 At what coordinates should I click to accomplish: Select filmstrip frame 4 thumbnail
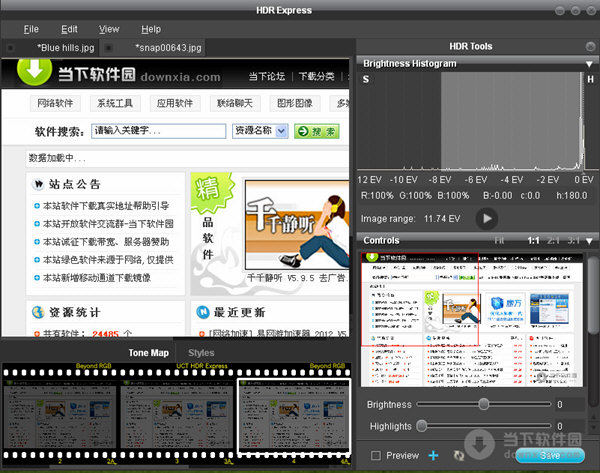click(294, 414)
